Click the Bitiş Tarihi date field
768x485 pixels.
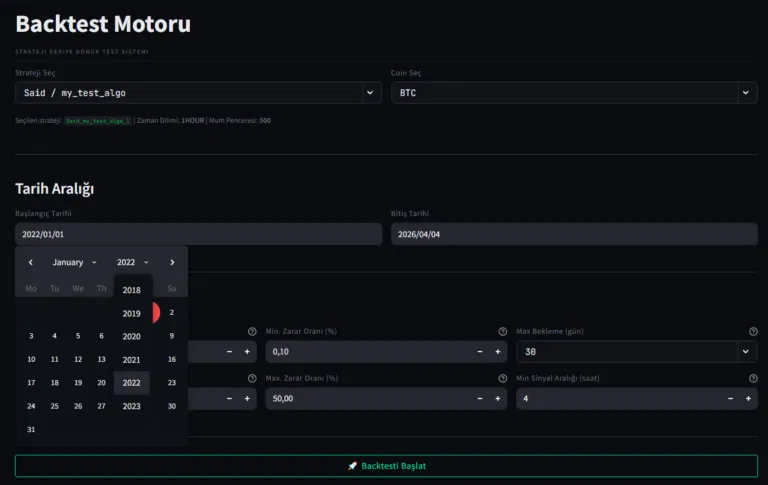(573, 233)
